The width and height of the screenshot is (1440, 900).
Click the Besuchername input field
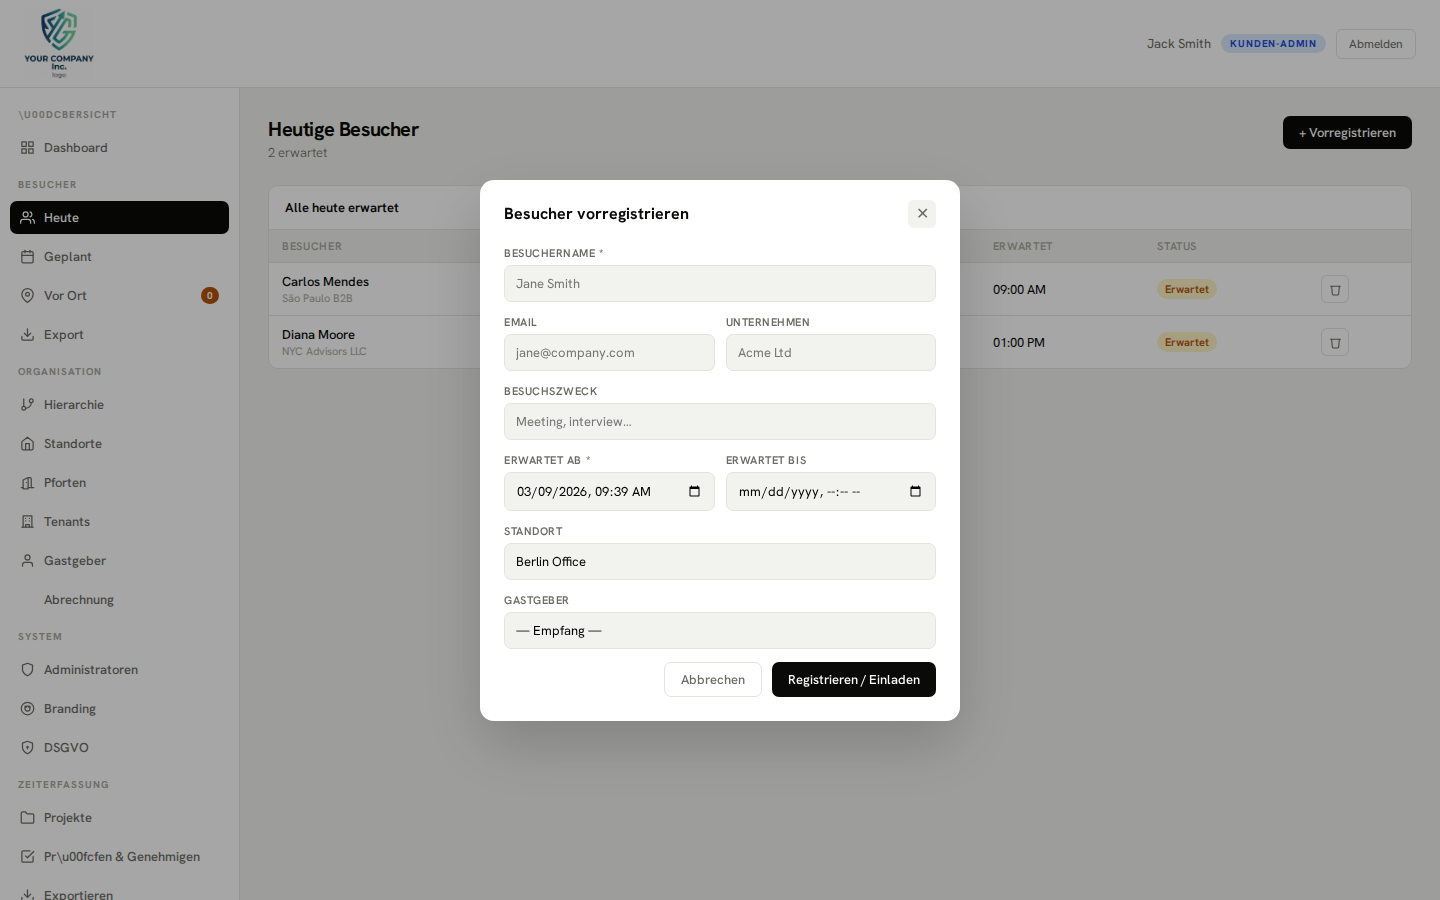click(x=719, y=283)
